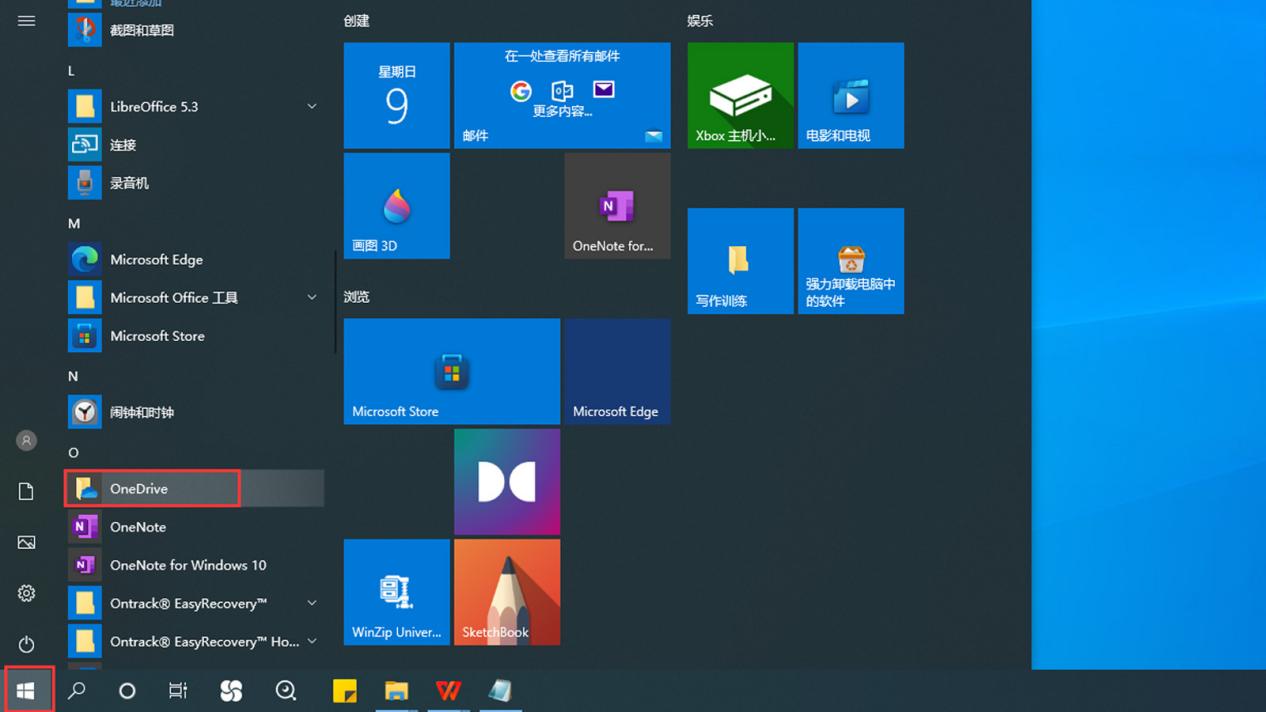
Task: Open the LibreOffice 5.3 folder entry
Action: pyautogui.click(x=195, y=107)
